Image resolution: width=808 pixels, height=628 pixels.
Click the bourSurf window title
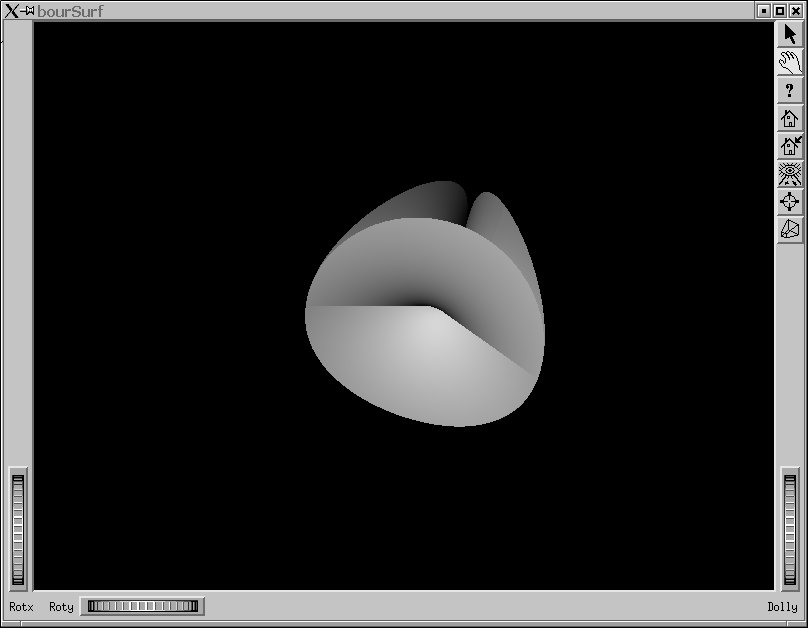(x=71, y=11)
